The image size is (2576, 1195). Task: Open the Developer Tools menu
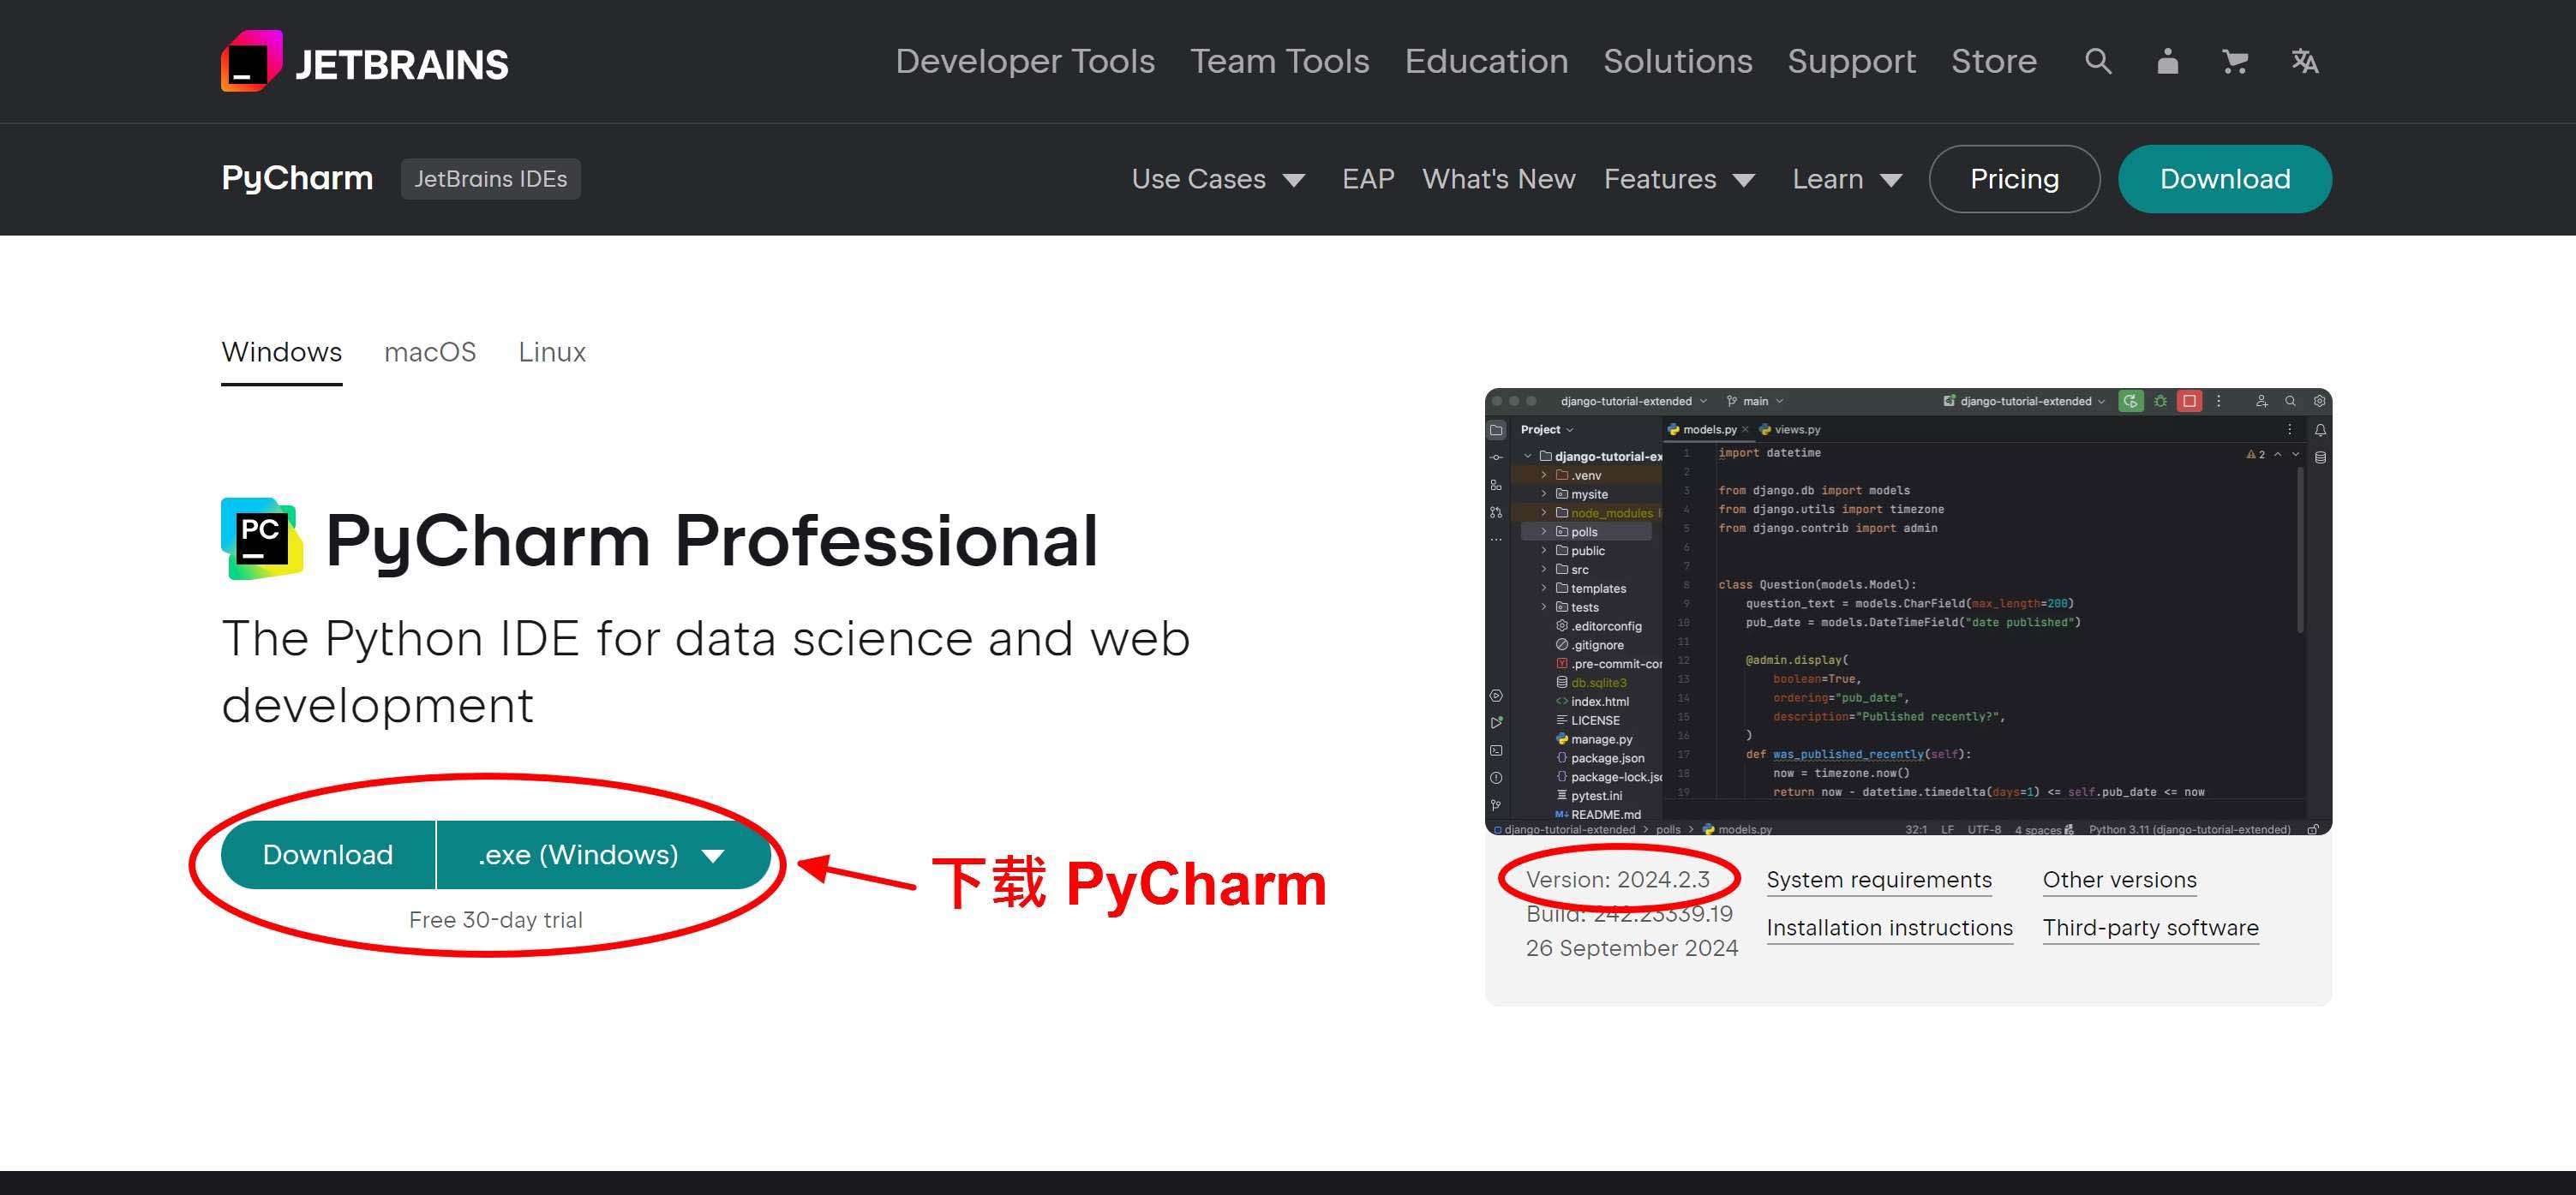coord(1025,61)
